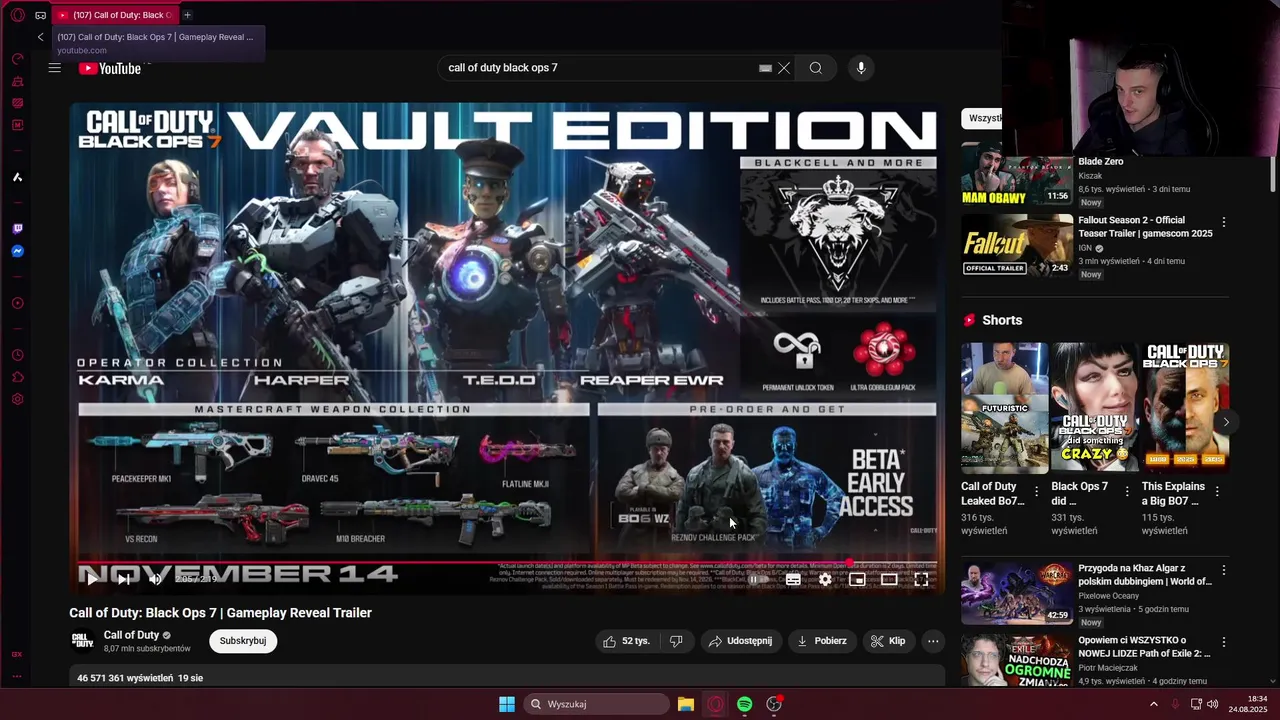Open Twitch in the Opera sidebar
Viewport: 1280px width, 720px height.
coord(17,229)
